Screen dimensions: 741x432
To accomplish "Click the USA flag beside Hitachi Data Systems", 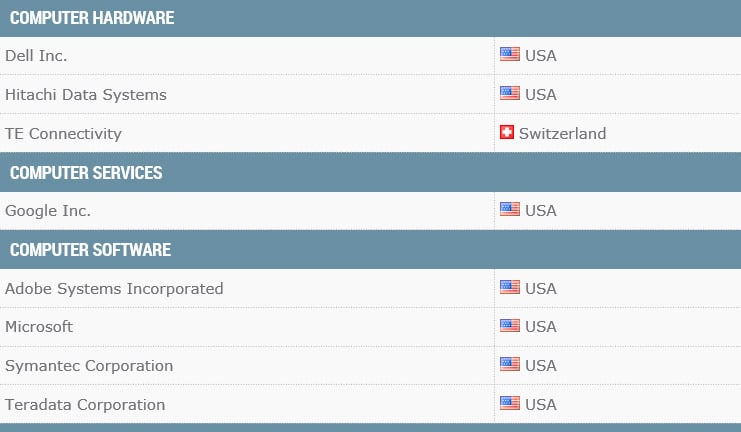I will pyautogui.click(x=510, y=94).
